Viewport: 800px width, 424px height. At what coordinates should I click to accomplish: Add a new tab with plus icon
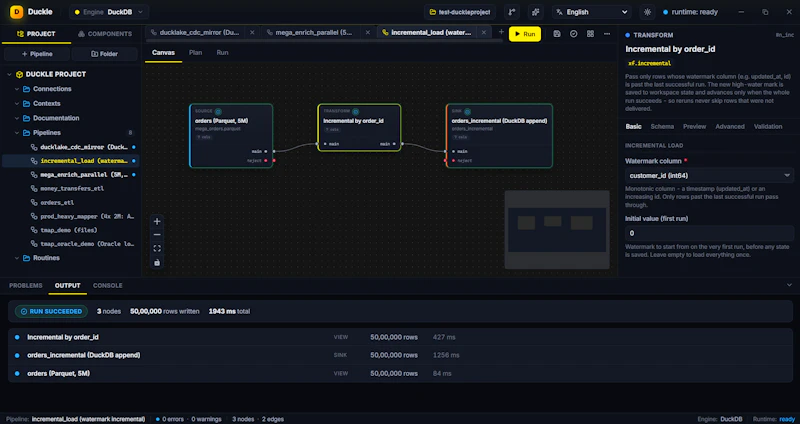501,32
